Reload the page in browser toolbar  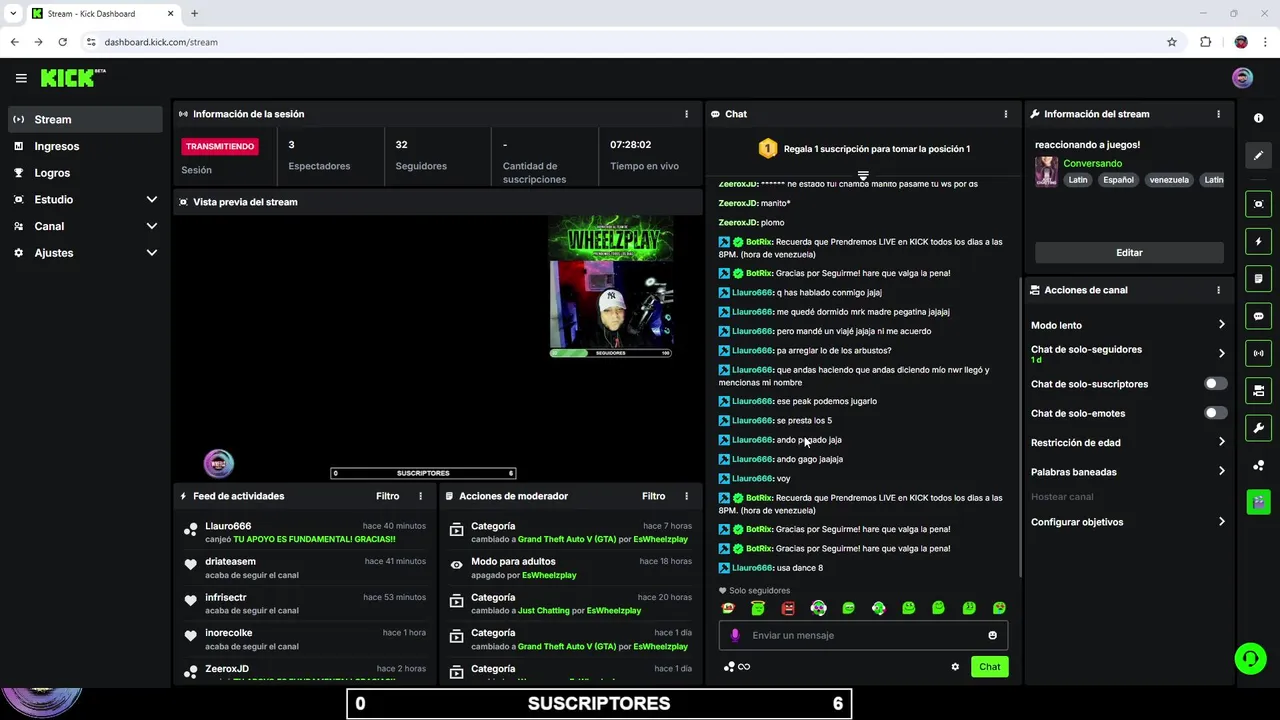tap(62, 42)
